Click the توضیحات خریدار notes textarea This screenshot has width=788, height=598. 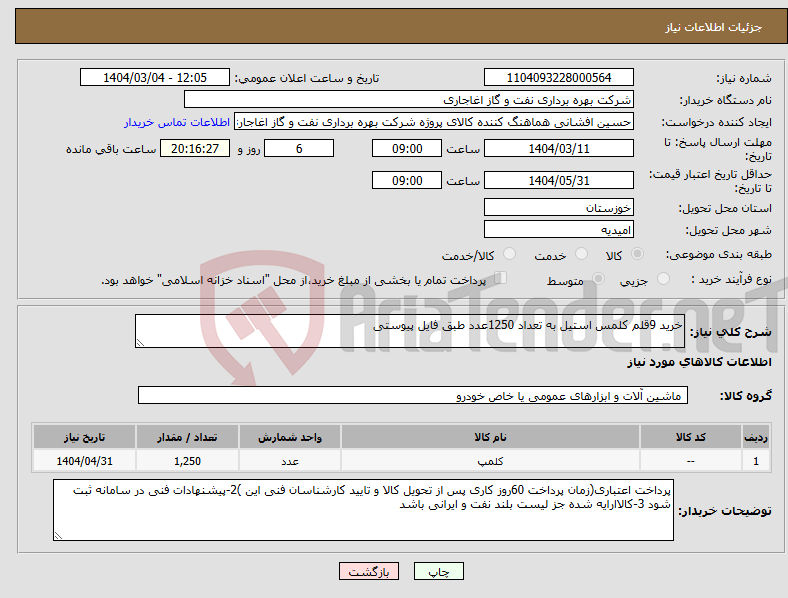[x=363, y=510]
